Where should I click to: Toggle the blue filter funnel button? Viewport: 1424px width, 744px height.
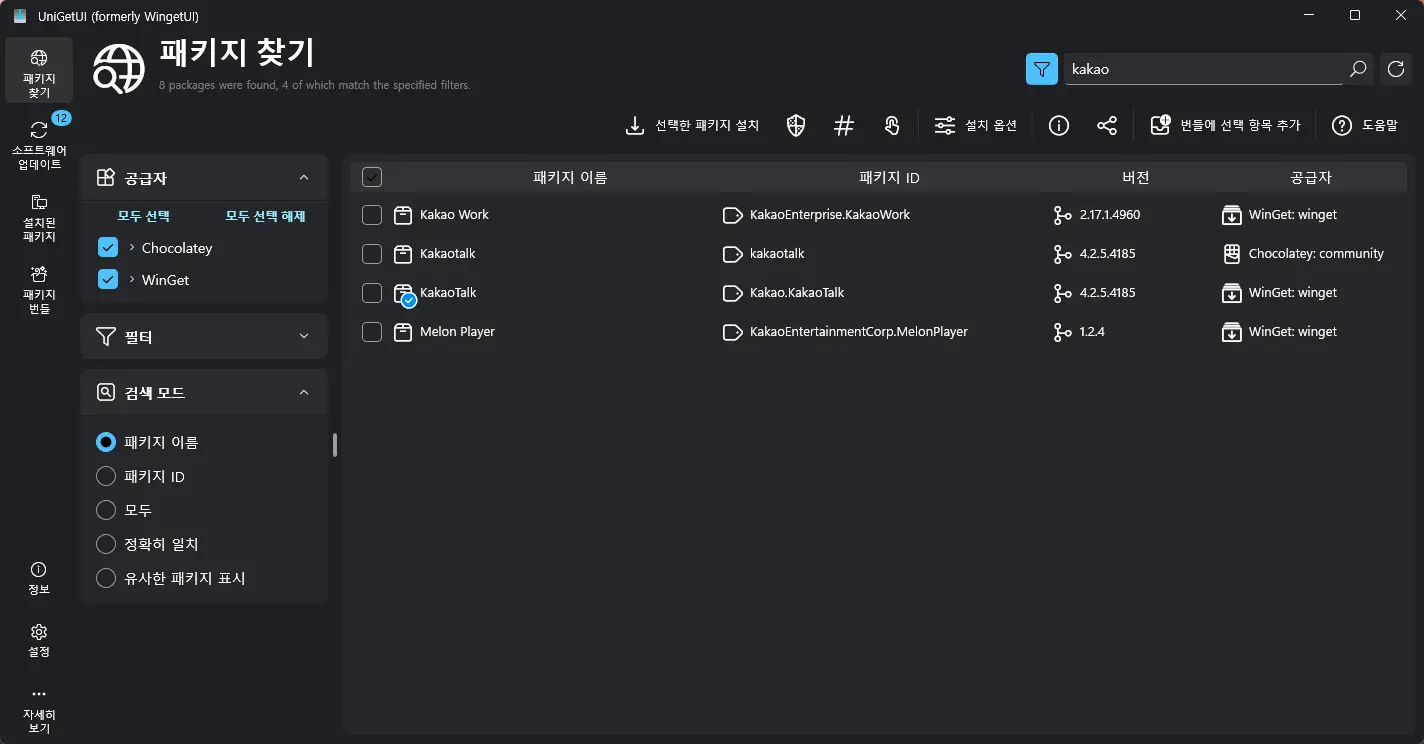click(x=1042, y=69)
